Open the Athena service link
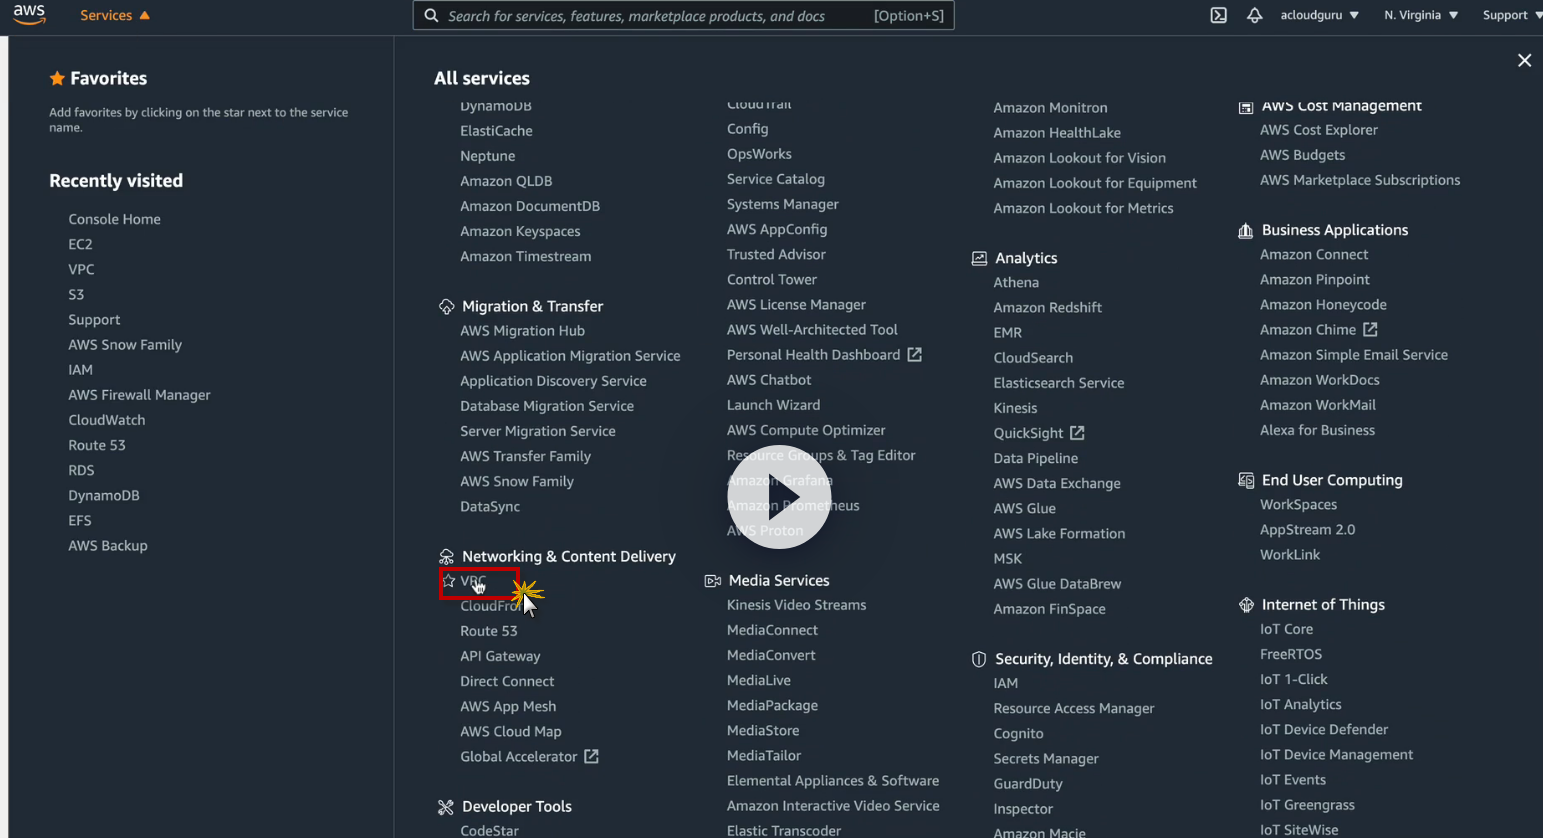The width and height of the screenshot is (1543, 838). click(1016, 283)
